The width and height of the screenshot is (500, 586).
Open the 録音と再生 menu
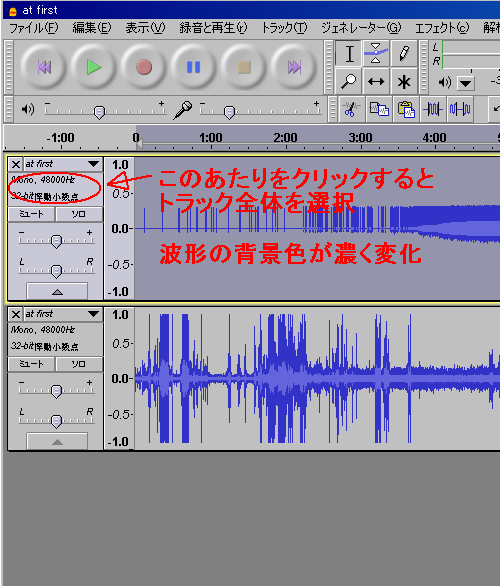tap(213, 28)
